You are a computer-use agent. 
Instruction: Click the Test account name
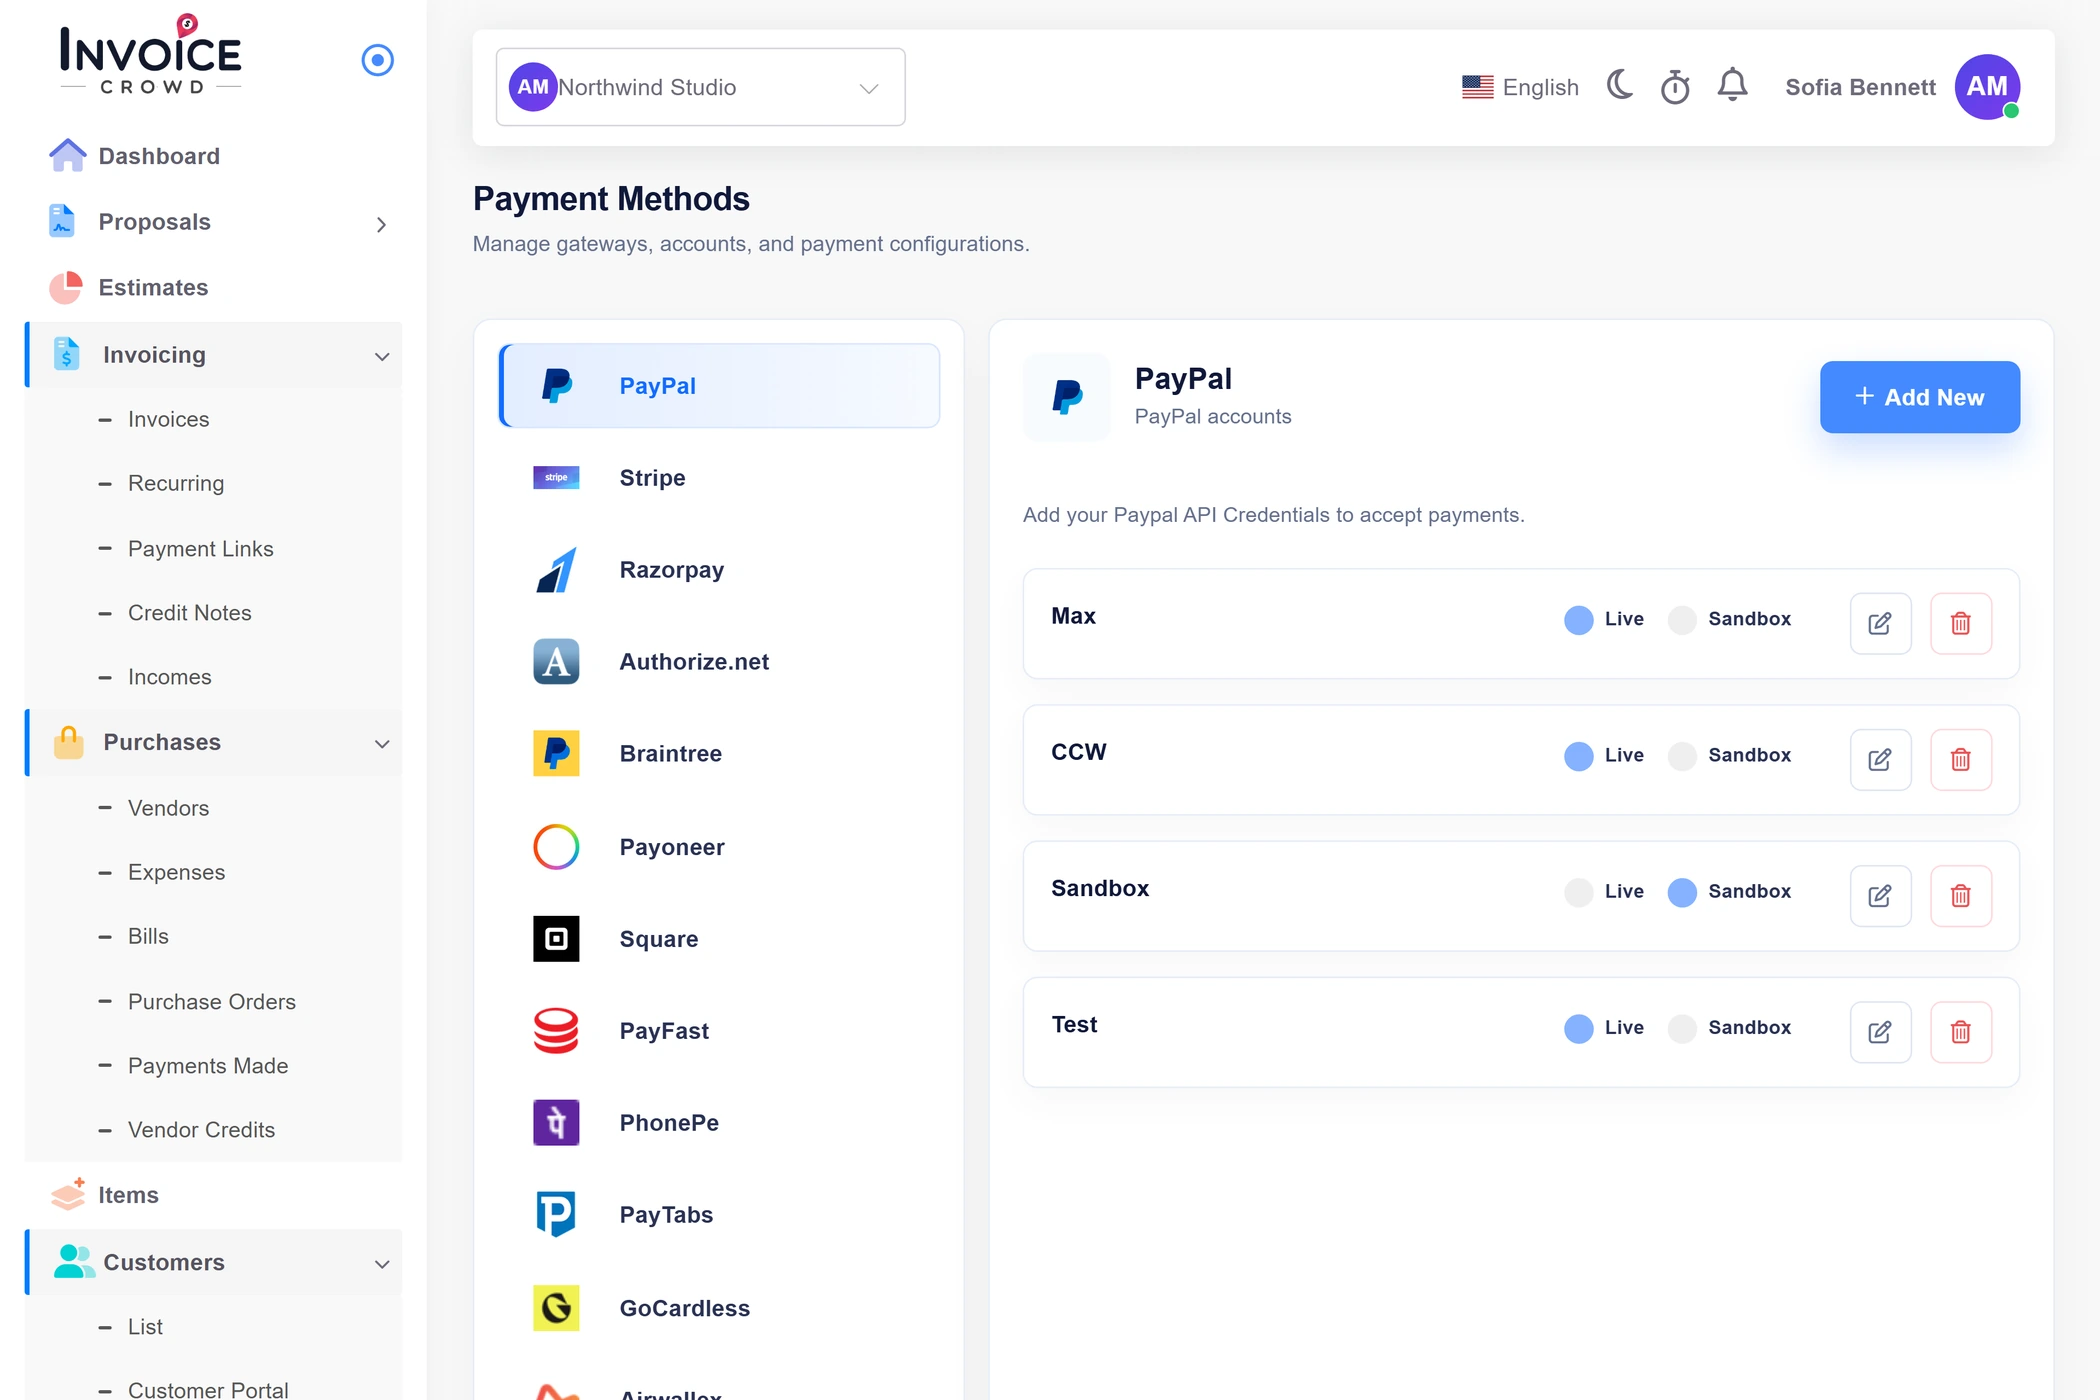click(1074, 1024)
